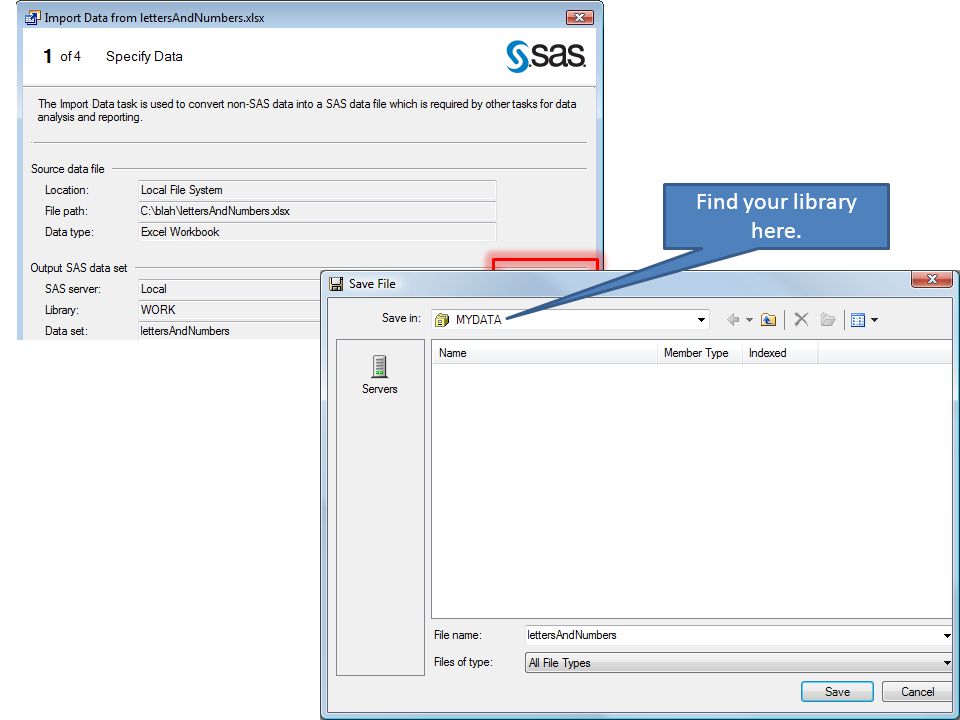Click the new folder icon in toolbar

pyautogui.click(x=828, y=320)
